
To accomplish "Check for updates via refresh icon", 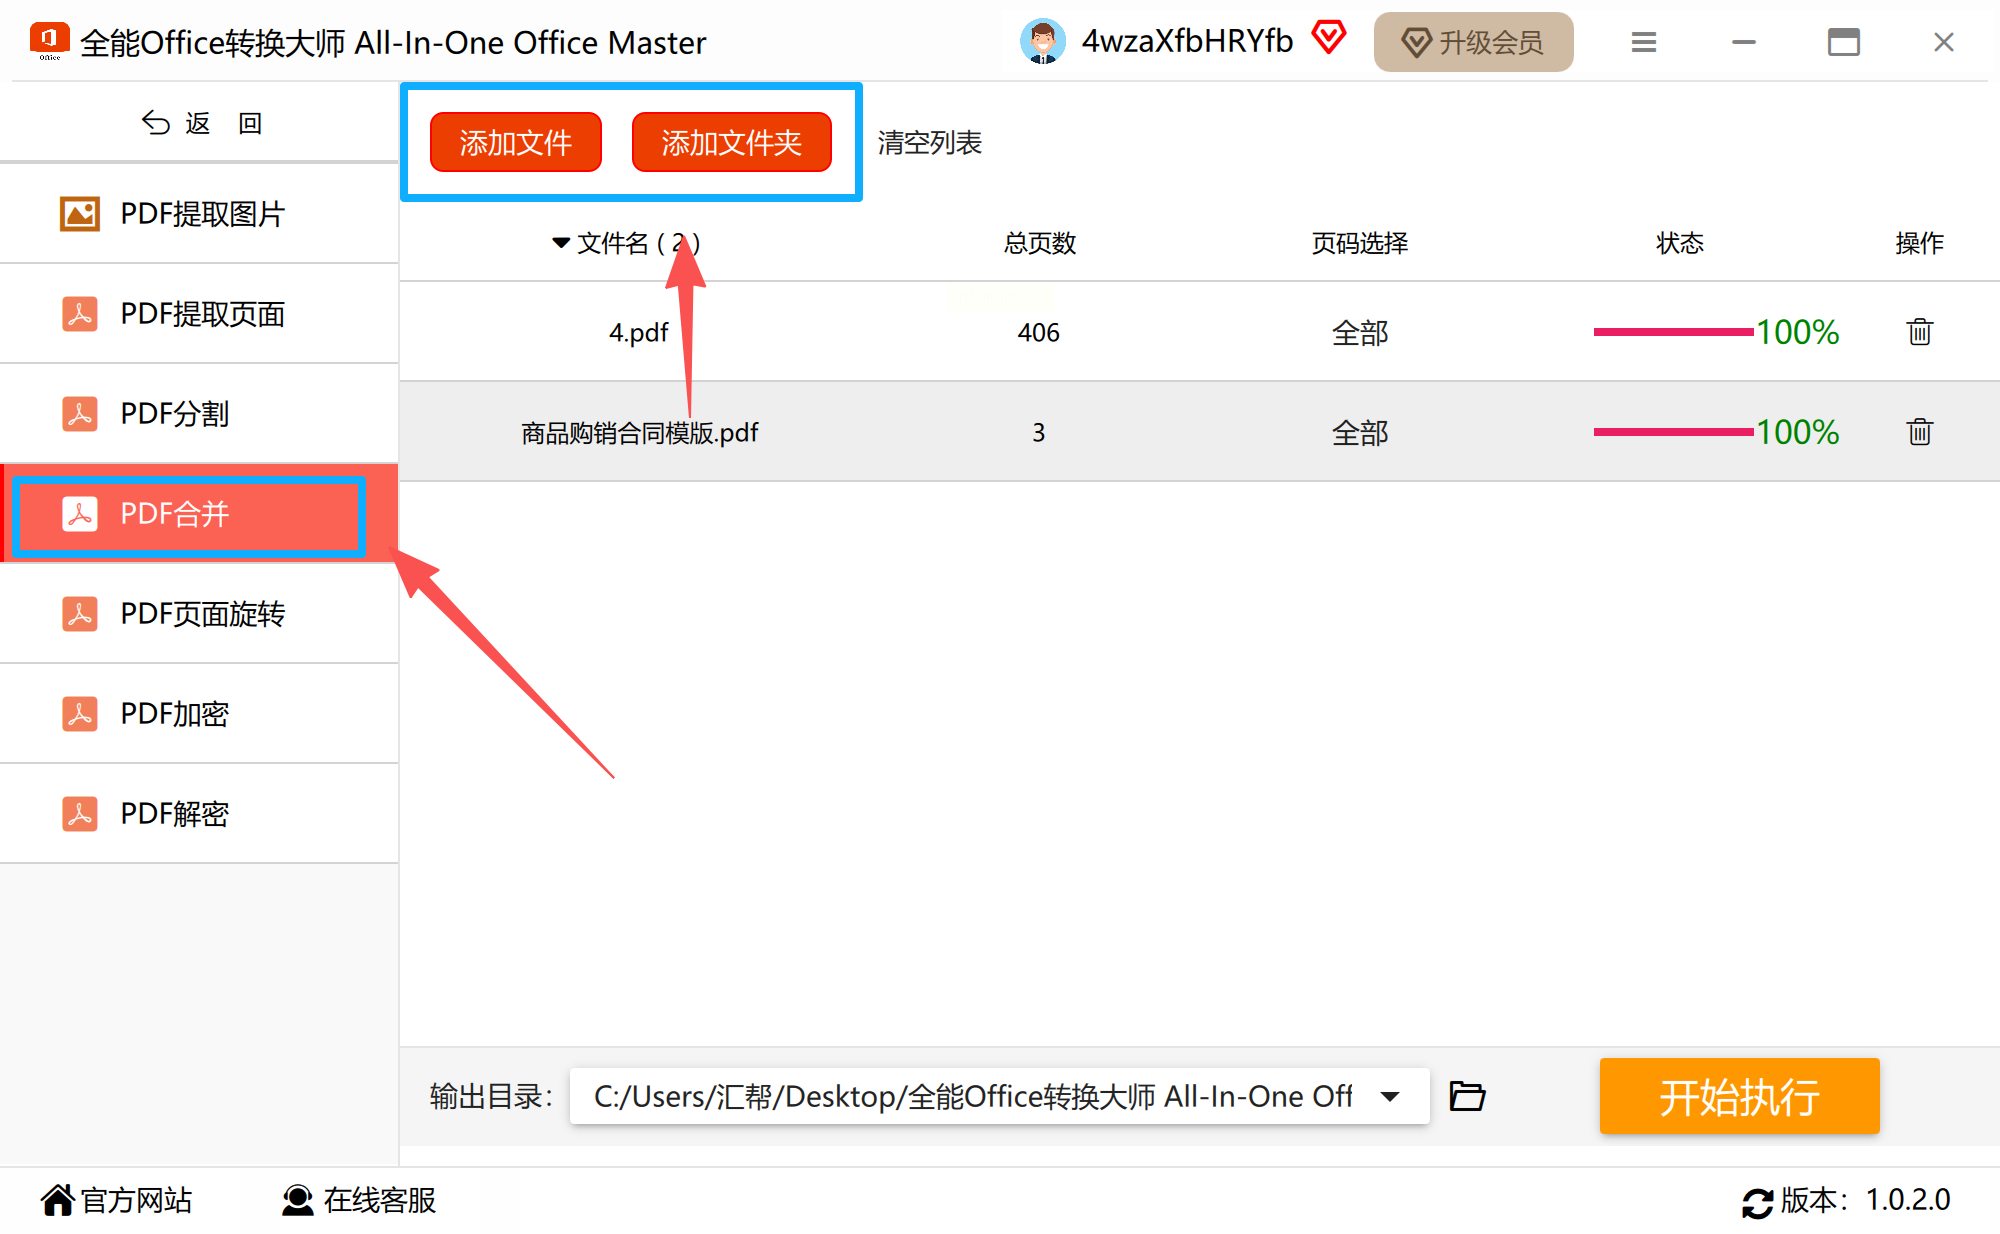I will (1757, 1201).
